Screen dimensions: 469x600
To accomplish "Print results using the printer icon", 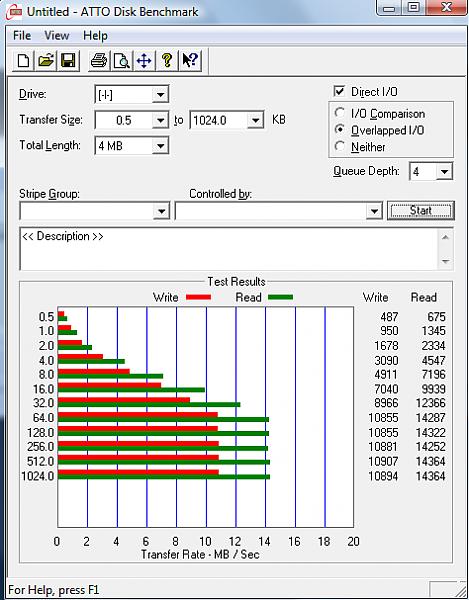I will (99, 60).
